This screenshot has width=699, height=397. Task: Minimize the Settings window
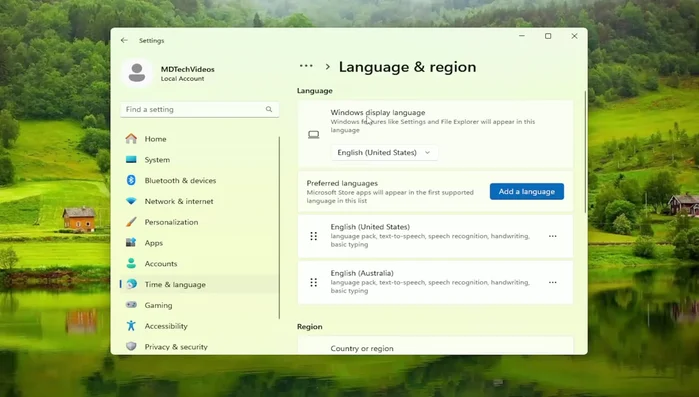[x=522, y=36]
